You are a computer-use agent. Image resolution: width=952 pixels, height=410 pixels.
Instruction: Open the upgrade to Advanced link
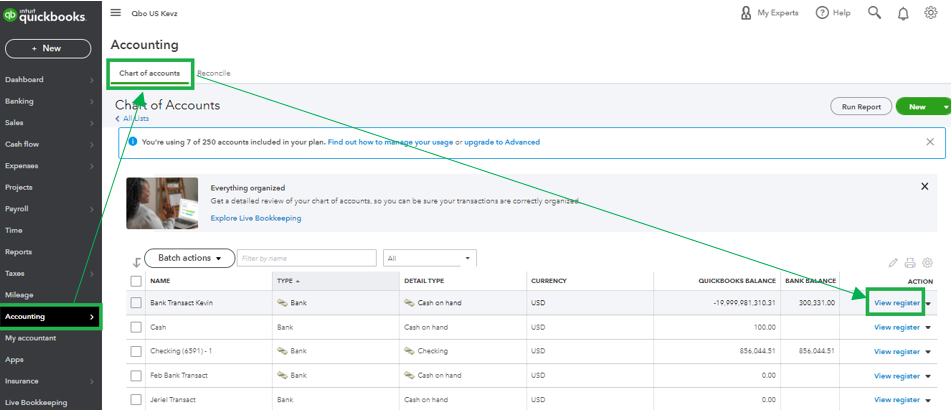pyautogui.click(x=502, y=142)
